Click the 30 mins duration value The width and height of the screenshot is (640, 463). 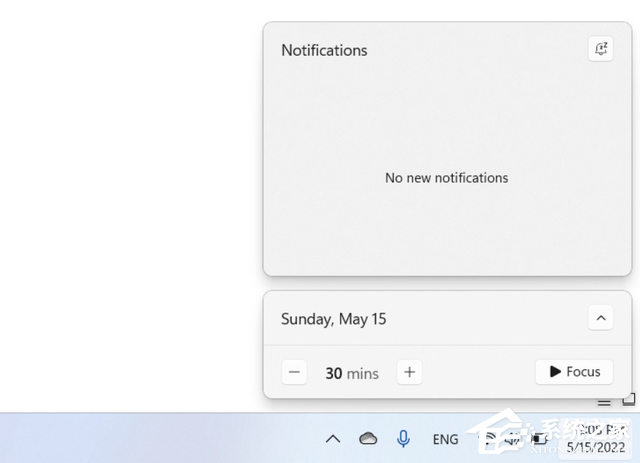[x=352, y=373]
